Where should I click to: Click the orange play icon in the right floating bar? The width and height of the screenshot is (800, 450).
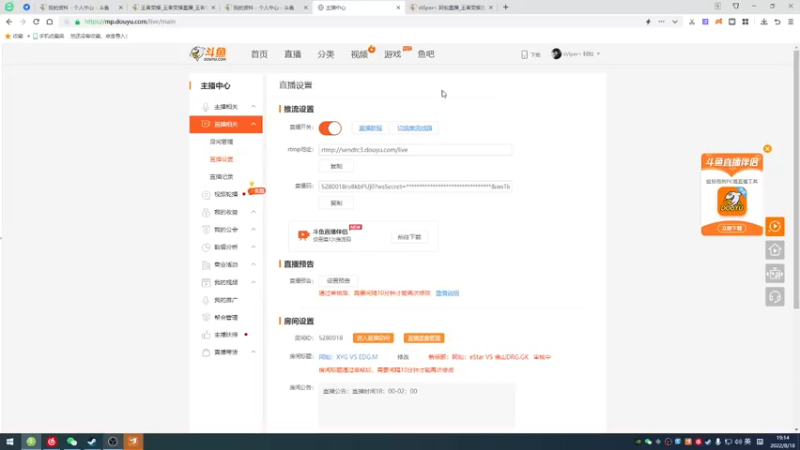click(x=774, y=226)
